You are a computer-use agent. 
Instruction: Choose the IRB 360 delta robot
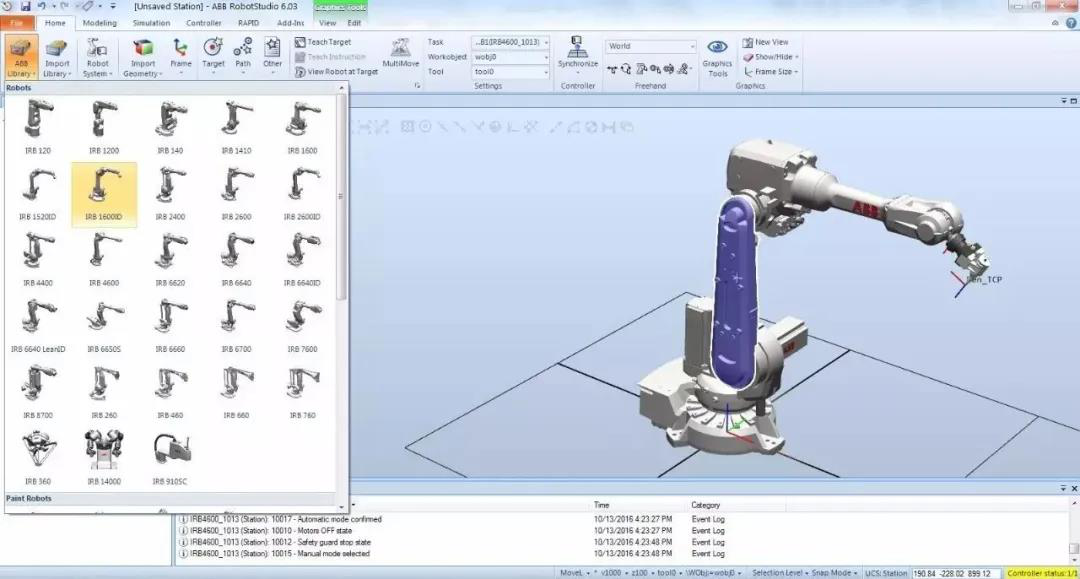pyautogui.click(x=37, y=454)
